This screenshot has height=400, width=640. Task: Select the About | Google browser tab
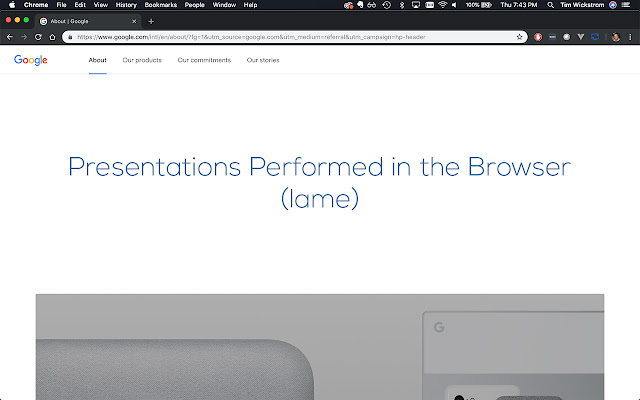click(88, 21)
